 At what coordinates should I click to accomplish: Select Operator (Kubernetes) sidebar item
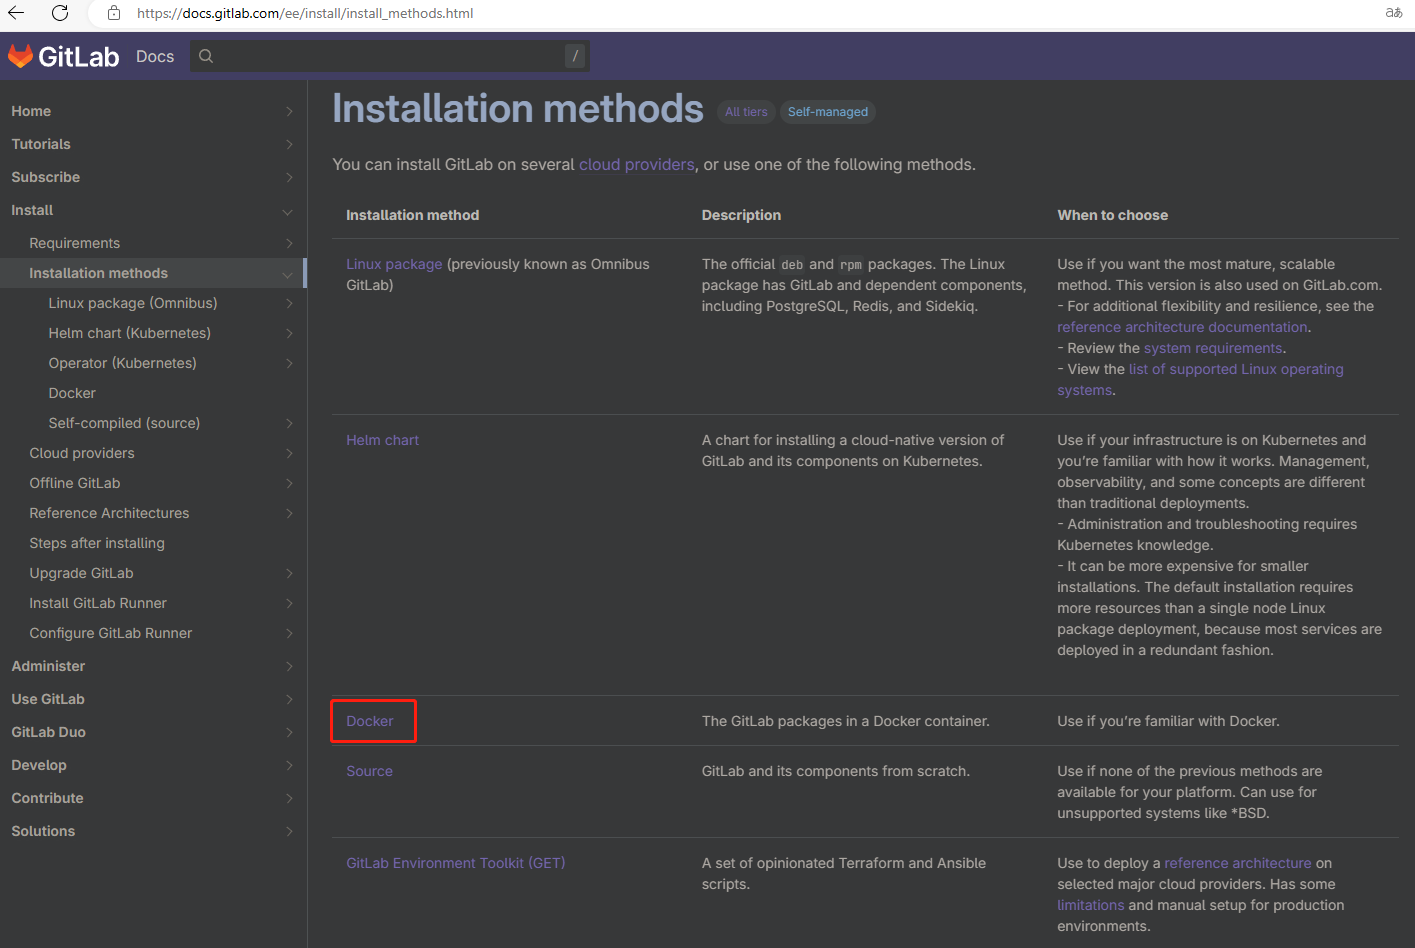pyautogui.click(x=122, y=363)
